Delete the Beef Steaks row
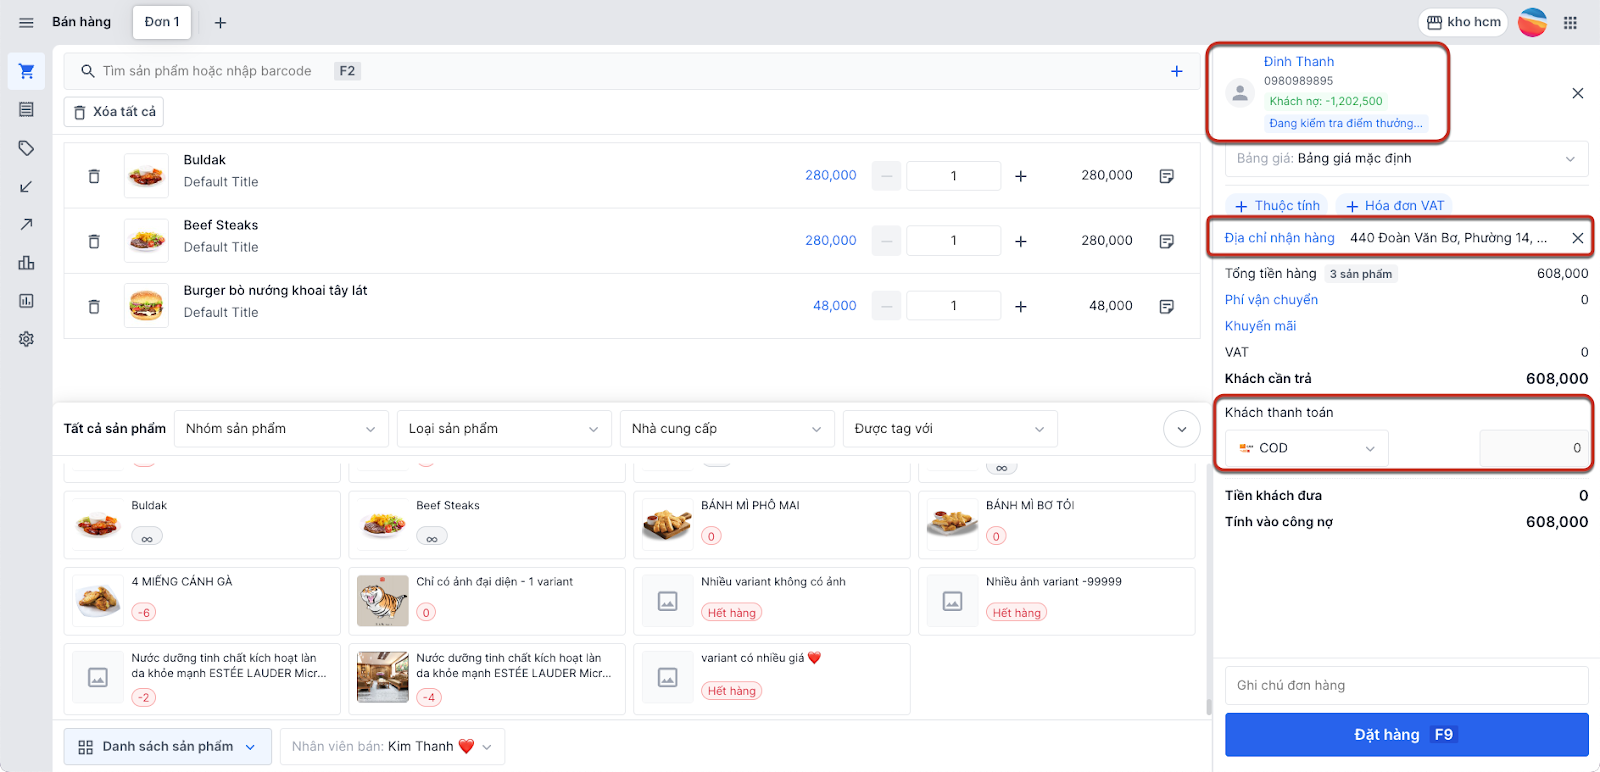1600x772 pixels. tap(94, 241)
